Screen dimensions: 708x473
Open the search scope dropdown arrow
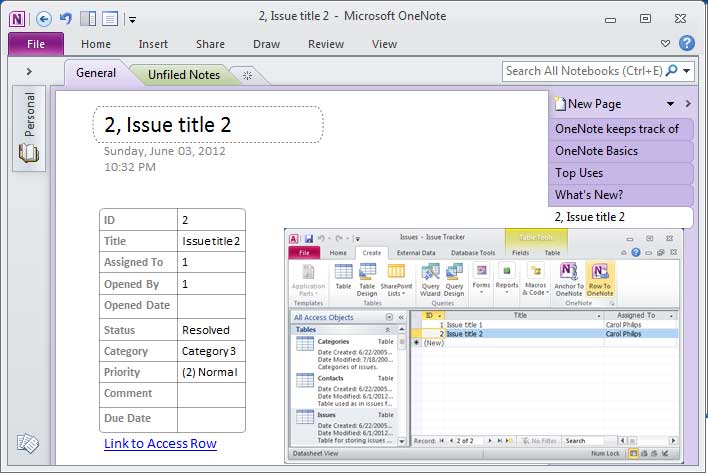pyautogui.click(x=687, y=71)
